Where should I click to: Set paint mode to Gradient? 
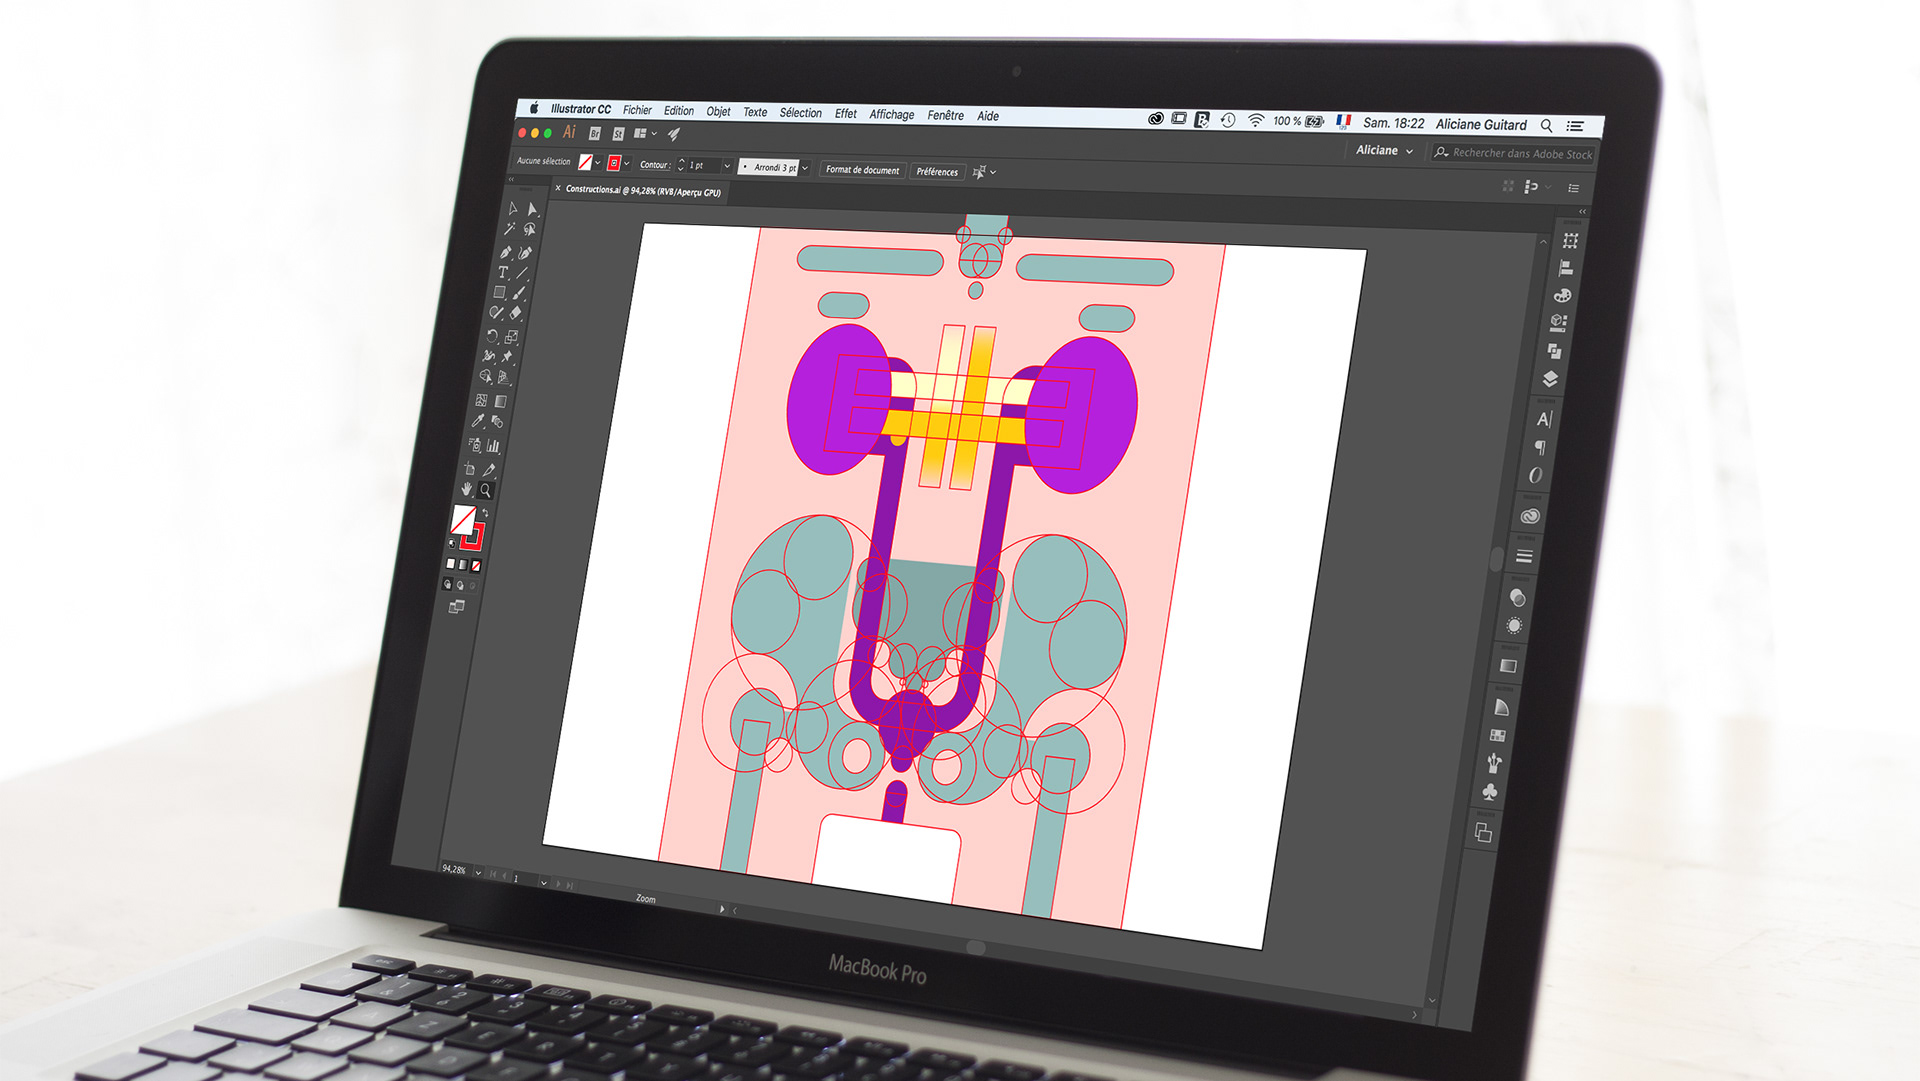[x=462, y=565]
